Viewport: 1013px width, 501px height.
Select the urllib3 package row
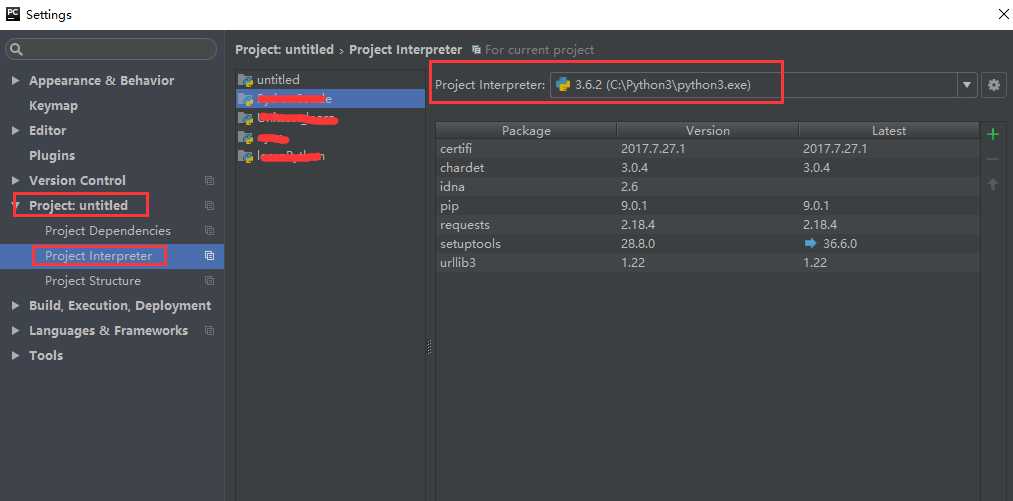[x=707, y=262]
